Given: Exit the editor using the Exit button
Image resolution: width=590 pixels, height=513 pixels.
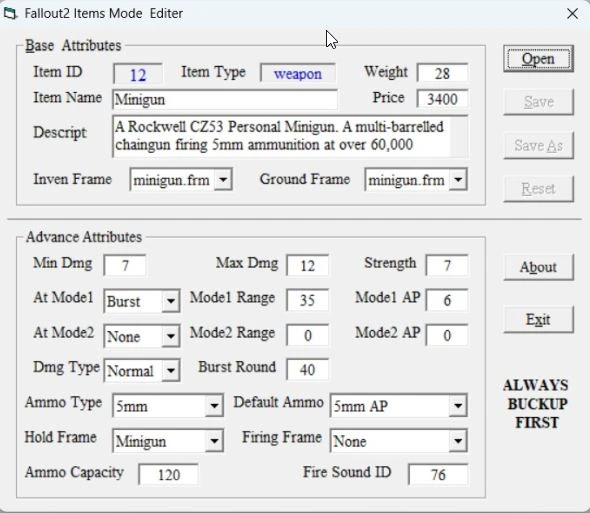Looking at the screenshot, I should [538, 320].
